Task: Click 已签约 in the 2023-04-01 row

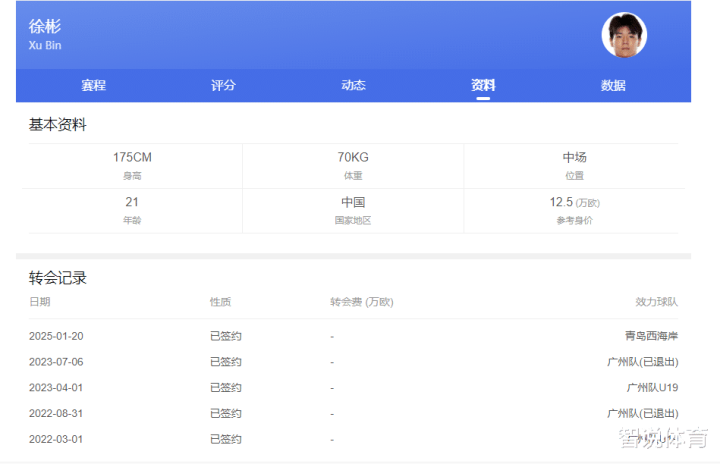Action: [225, 388]
